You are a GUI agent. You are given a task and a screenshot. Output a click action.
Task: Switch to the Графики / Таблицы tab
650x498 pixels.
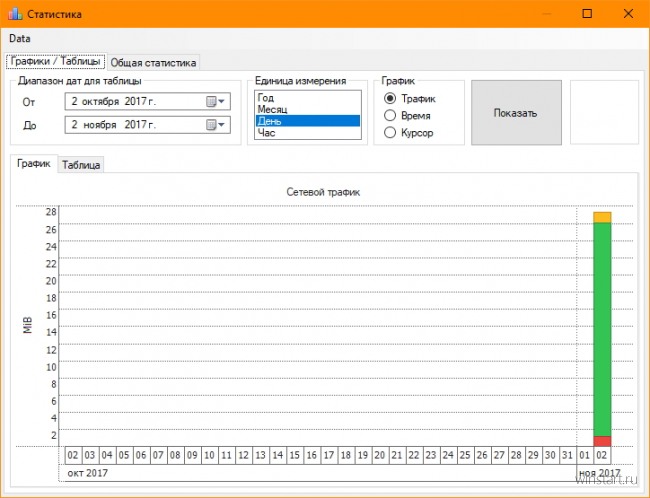click(56, 61)
